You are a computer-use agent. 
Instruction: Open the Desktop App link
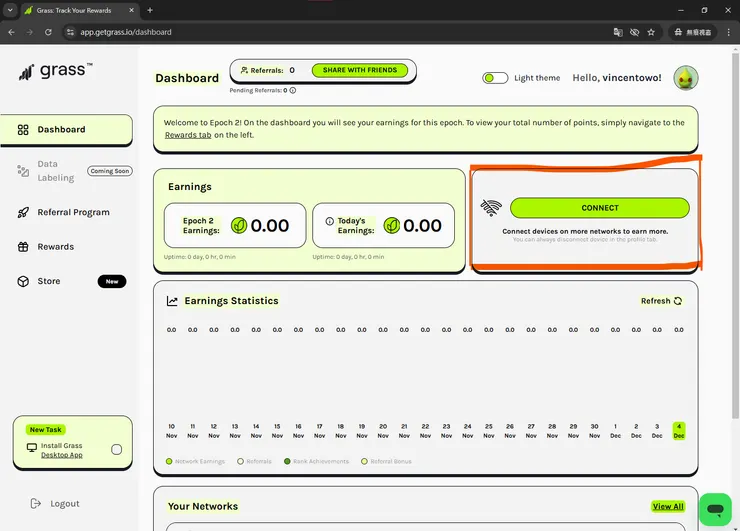(61, 455)
